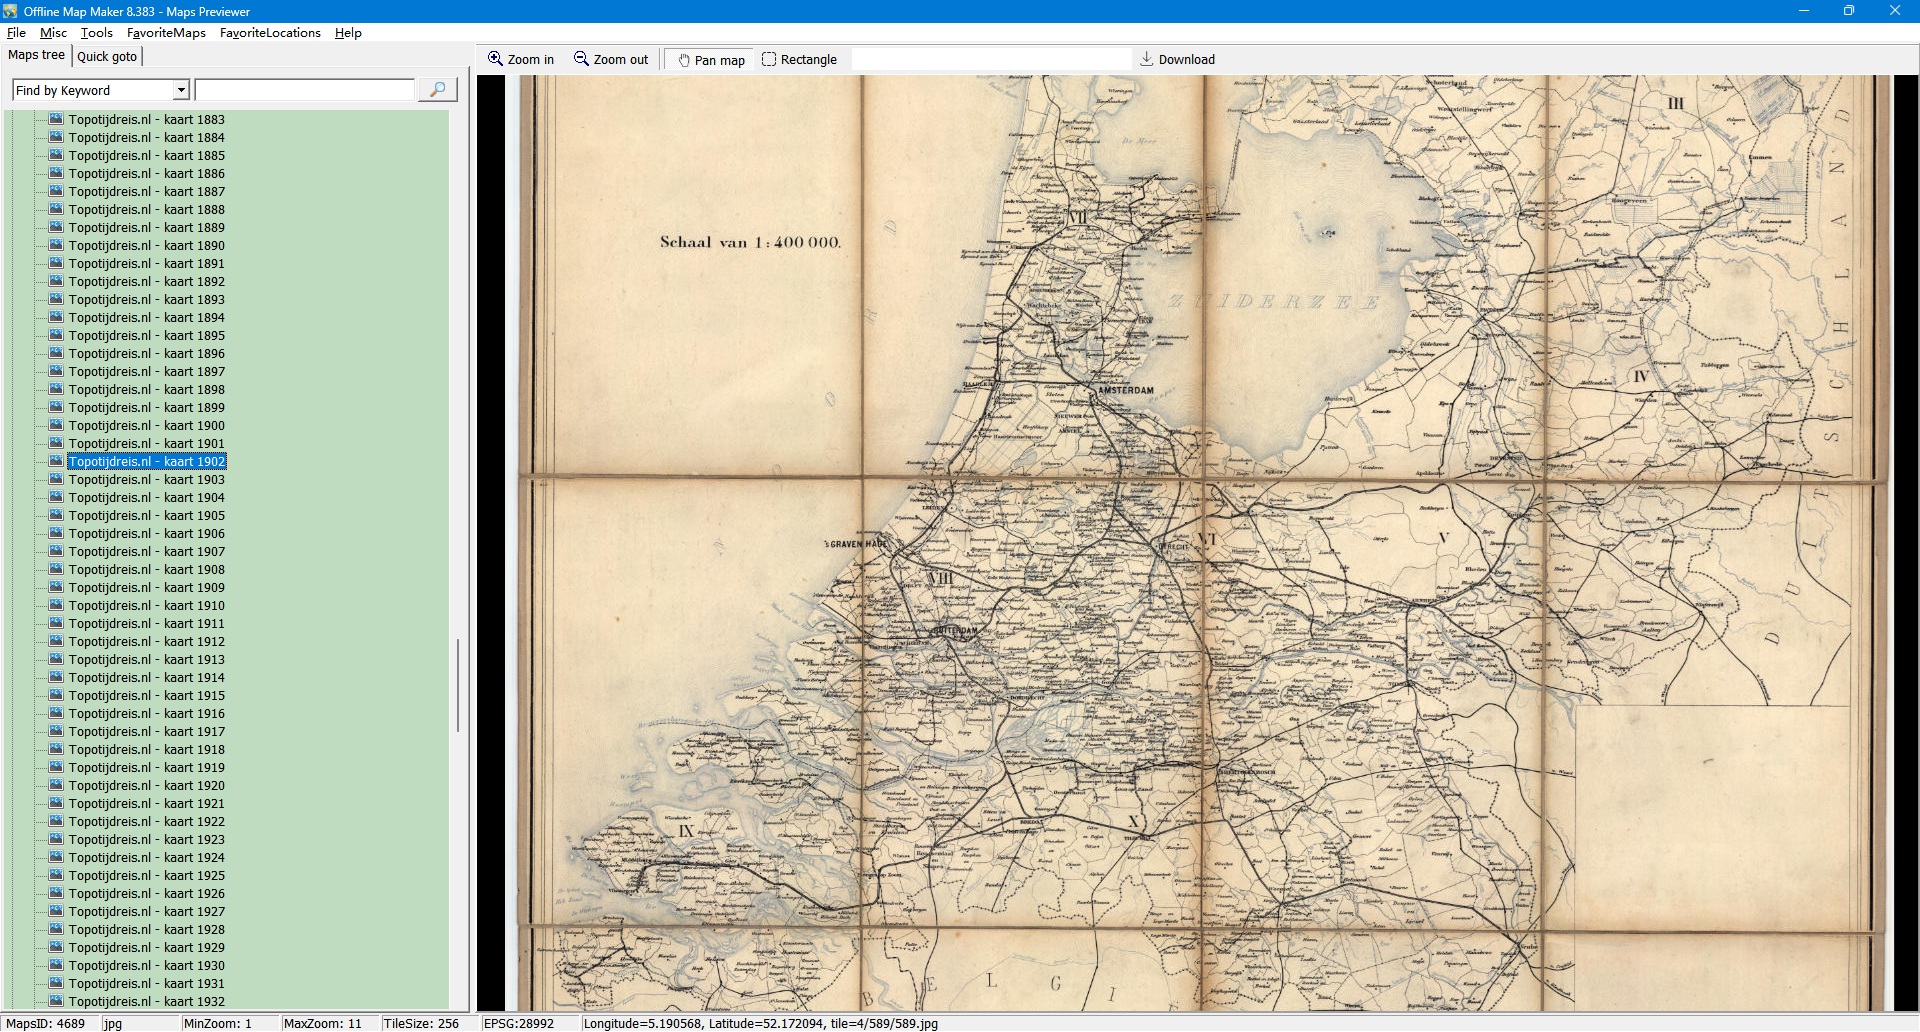Screen dimensions: 1920x1032
Task: Click the Download arrow icon
Action: (x=1147, y=59)
